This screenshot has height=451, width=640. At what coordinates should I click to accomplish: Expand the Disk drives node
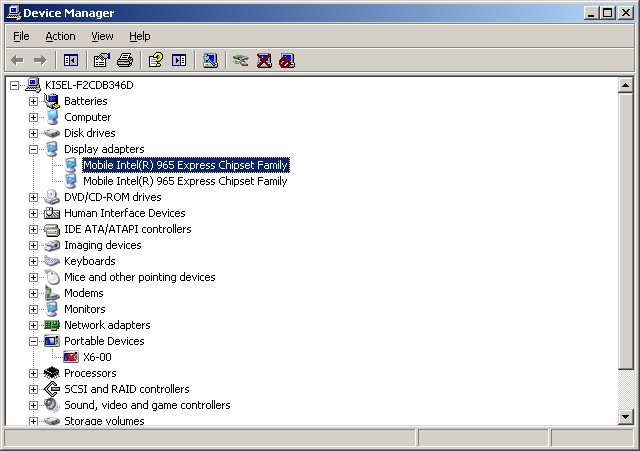(33, 133)
